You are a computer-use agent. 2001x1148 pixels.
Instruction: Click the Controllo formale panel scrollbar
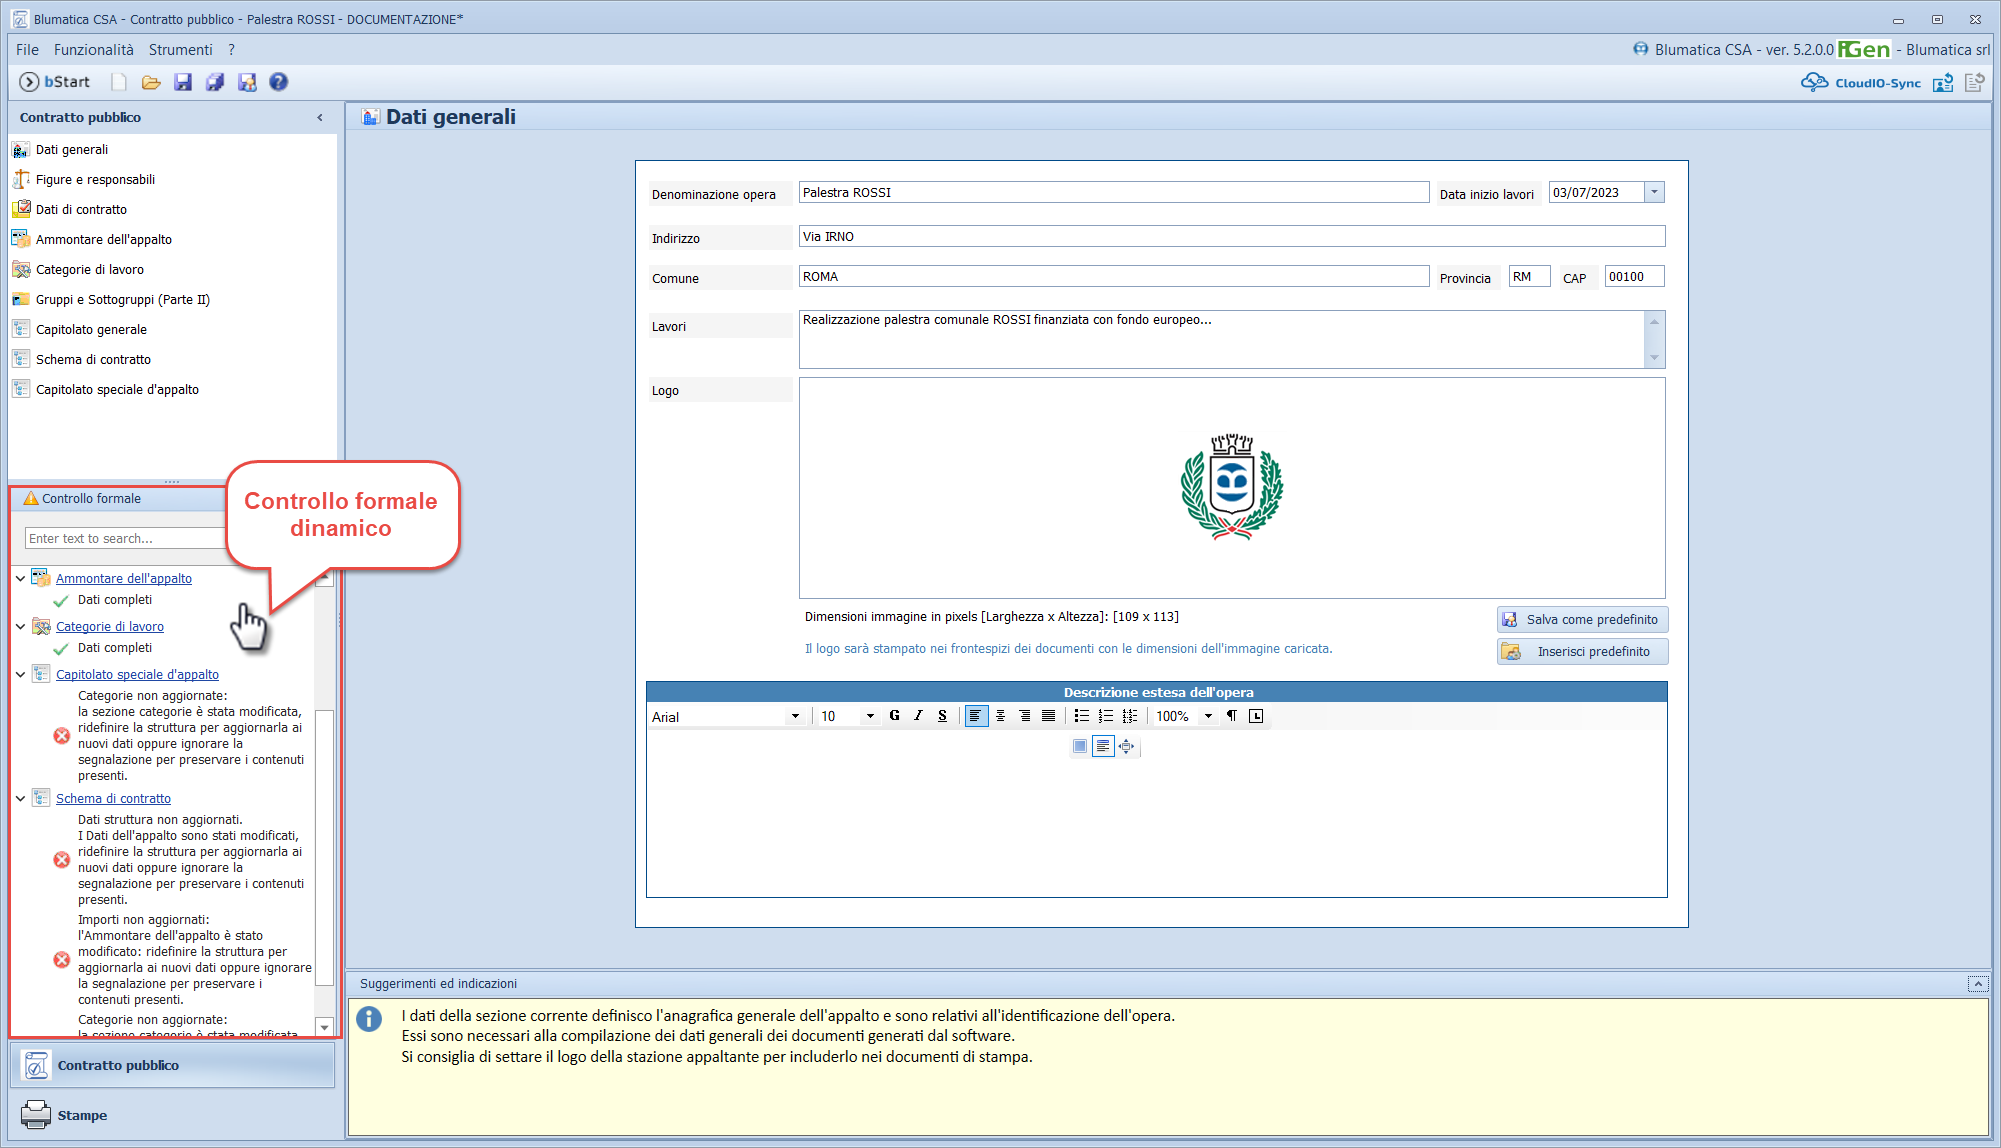click(x=324, y=850)
